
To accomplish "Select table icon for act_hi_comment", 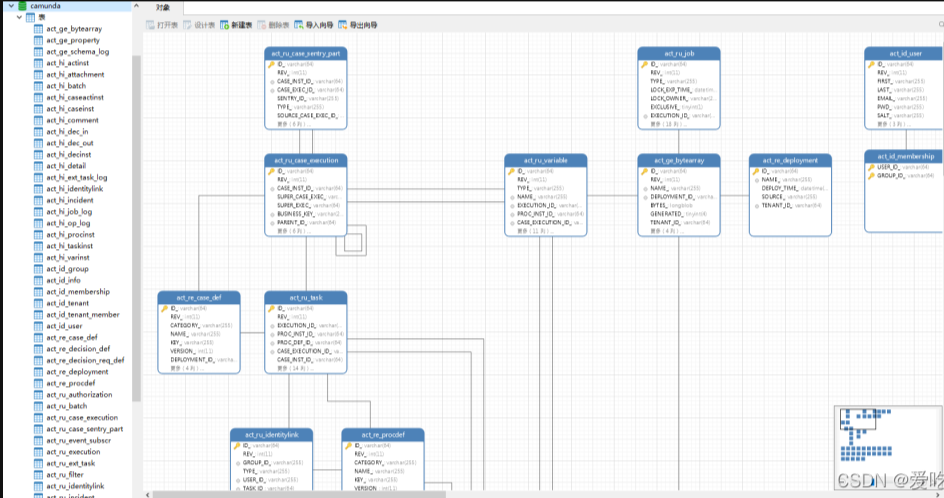I will point(39,120).
